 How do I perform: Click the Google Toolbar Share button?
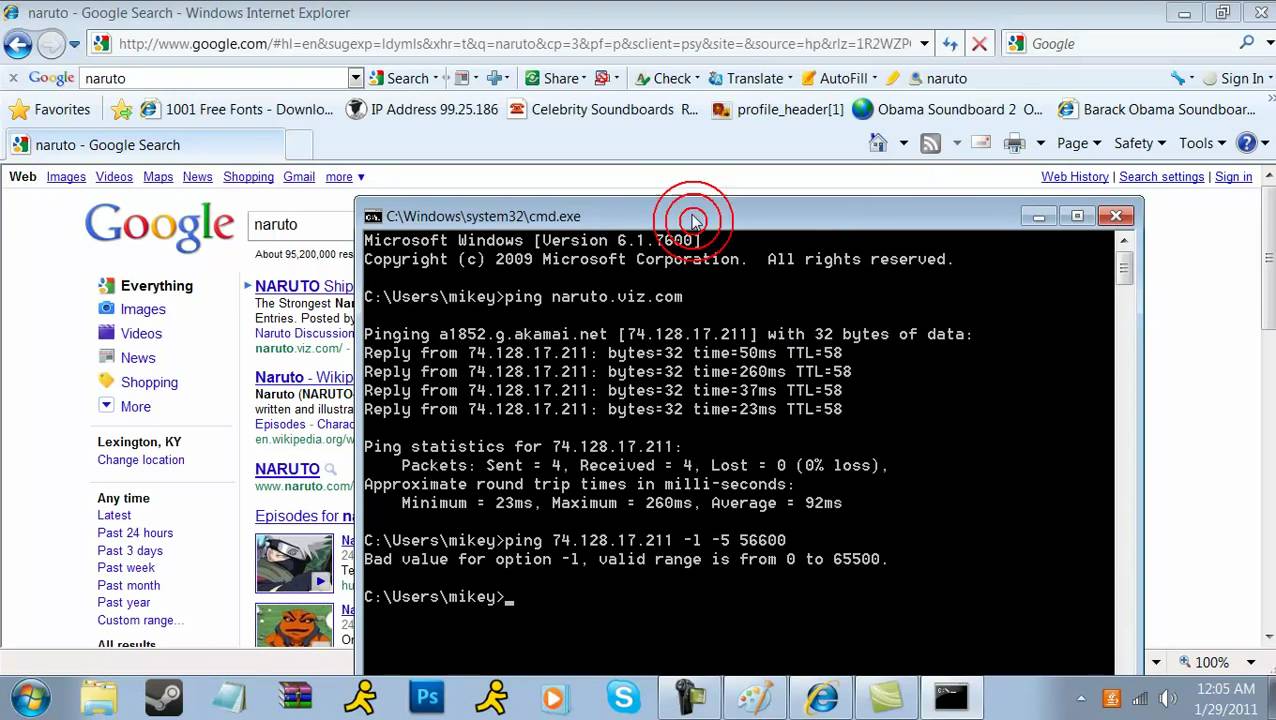coord(552,78)
